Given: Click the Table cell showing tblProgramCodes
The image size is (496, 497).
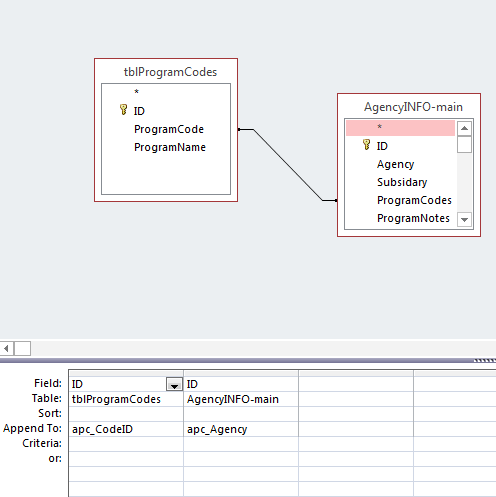Looking at the screenshot, I should point(126,399).
